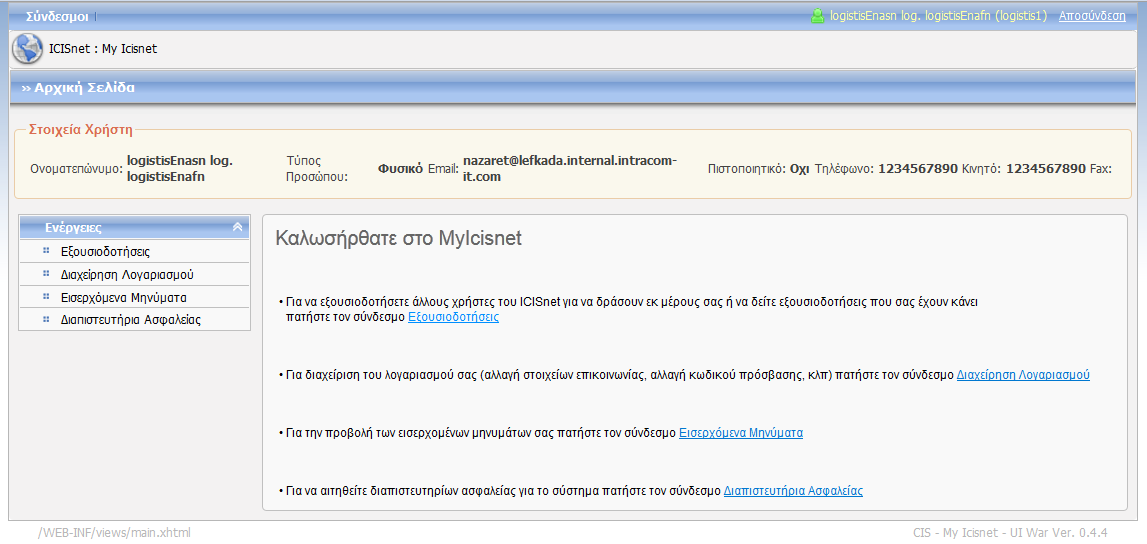Screen dimensions: 1147x544
Task: Follow the Εισερχόμενα Μηνύματα link in welcome text
Action: [741, 432]
